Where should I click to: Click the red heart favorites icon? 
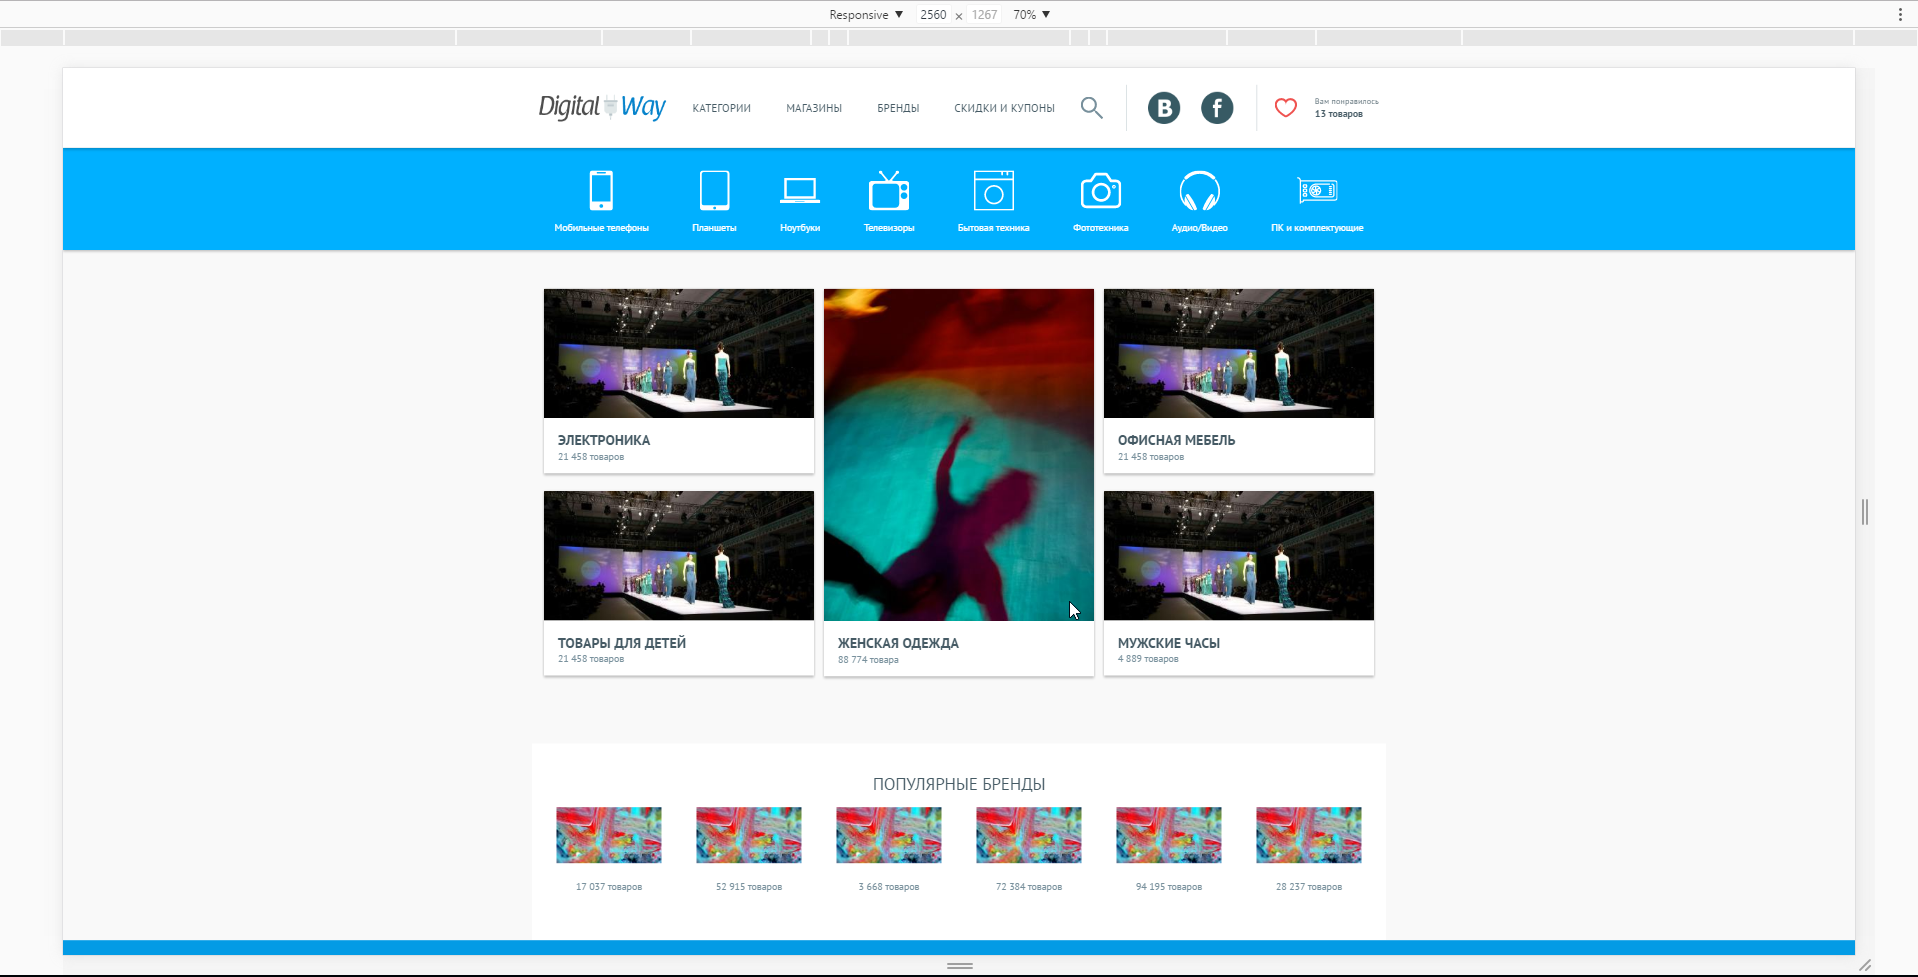tap(1285, 108)
